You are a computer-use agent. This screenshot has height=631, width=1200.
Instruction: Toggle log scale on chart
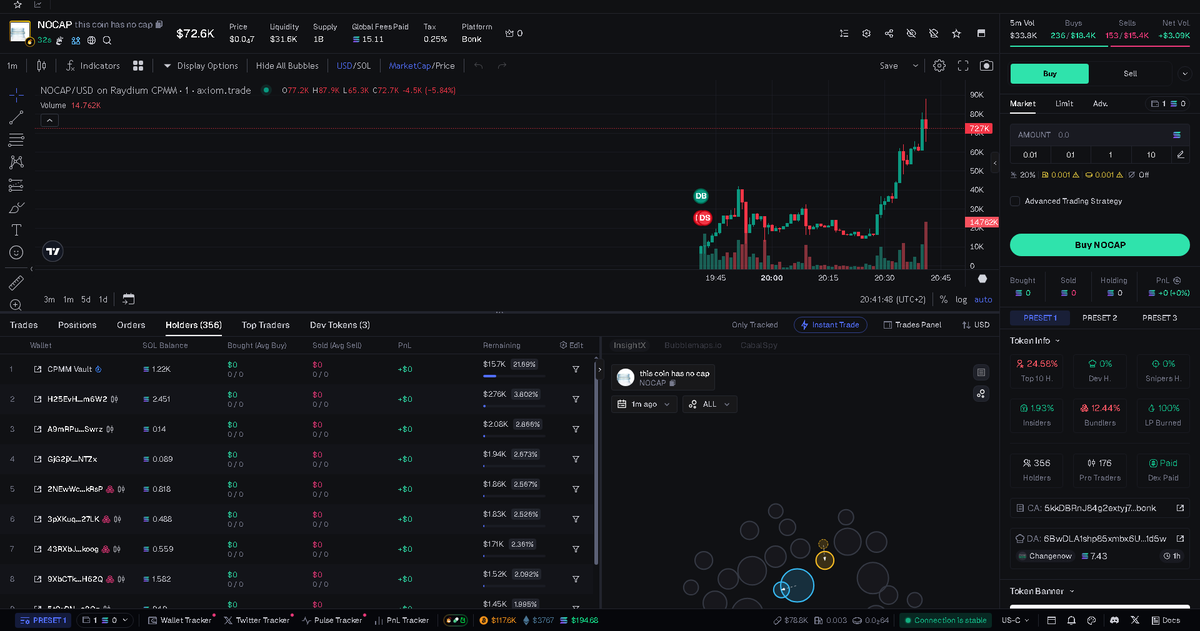click(961, 299)
